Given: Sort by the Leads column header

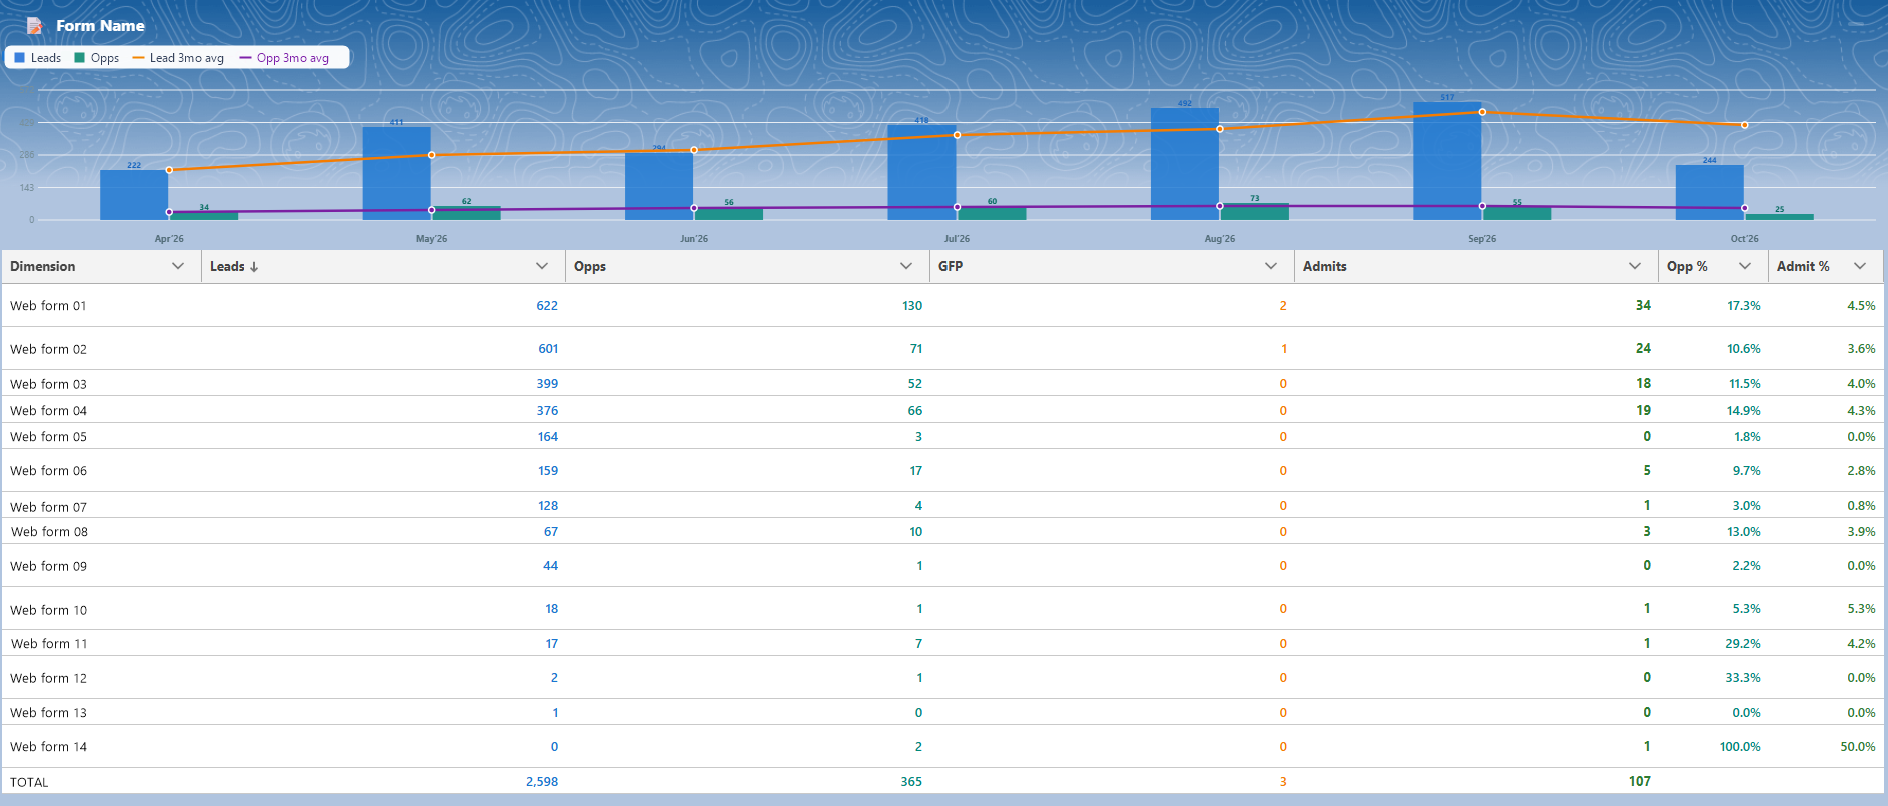Looking at the screenshot, I should 227,266.
